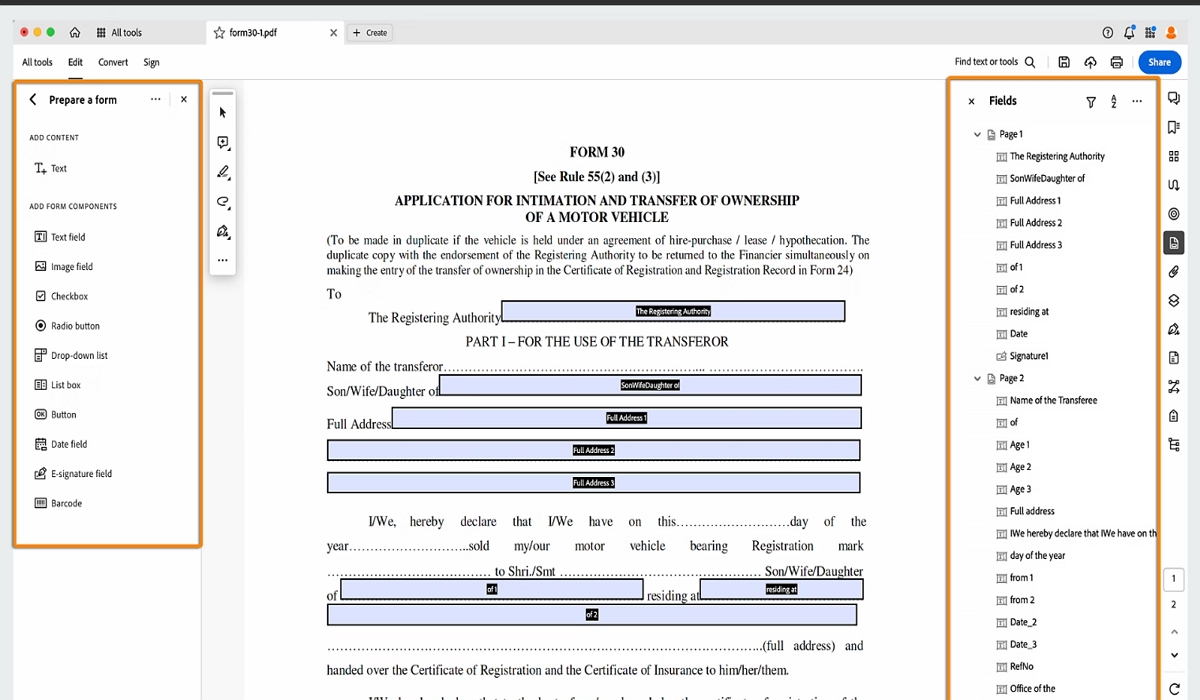Screen dimensions: 1200x700
Task: Add a List box component
Action: click(x=57, y=385)
